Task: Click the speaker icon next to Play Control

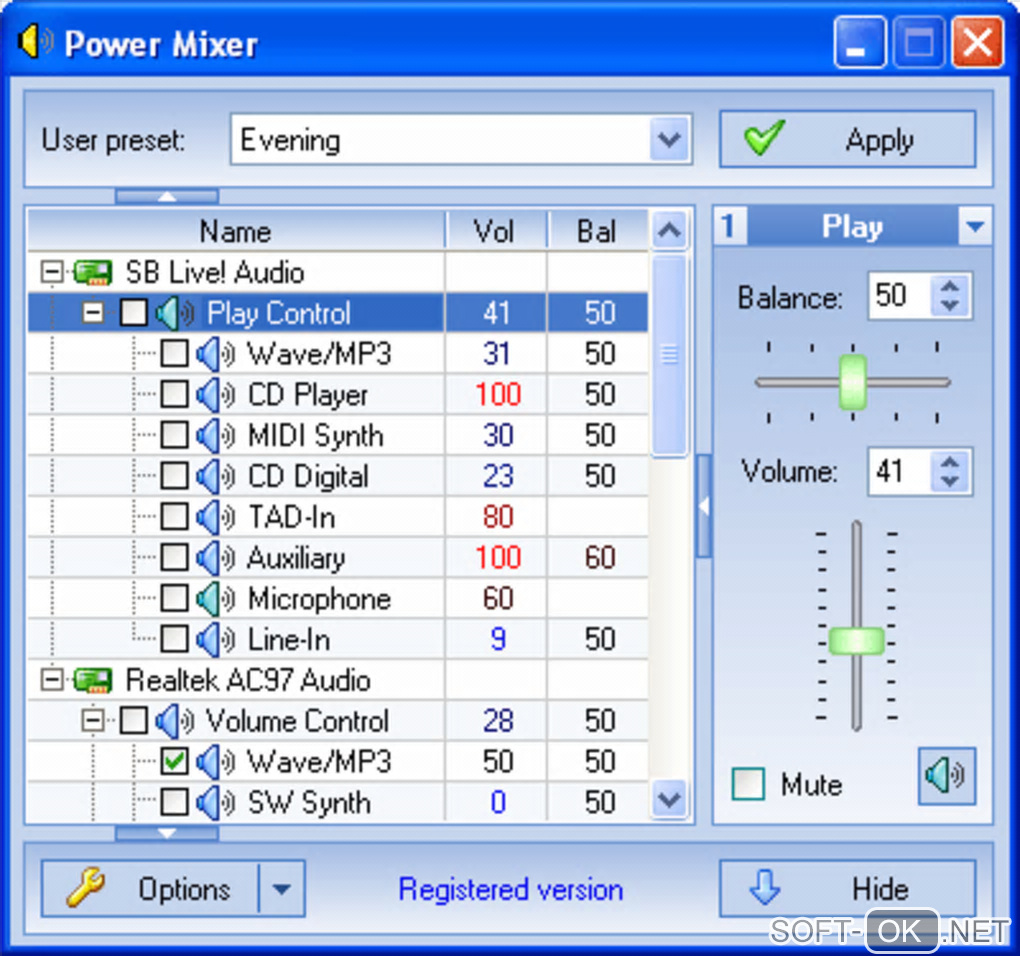Action: click(x=174, y=313)
